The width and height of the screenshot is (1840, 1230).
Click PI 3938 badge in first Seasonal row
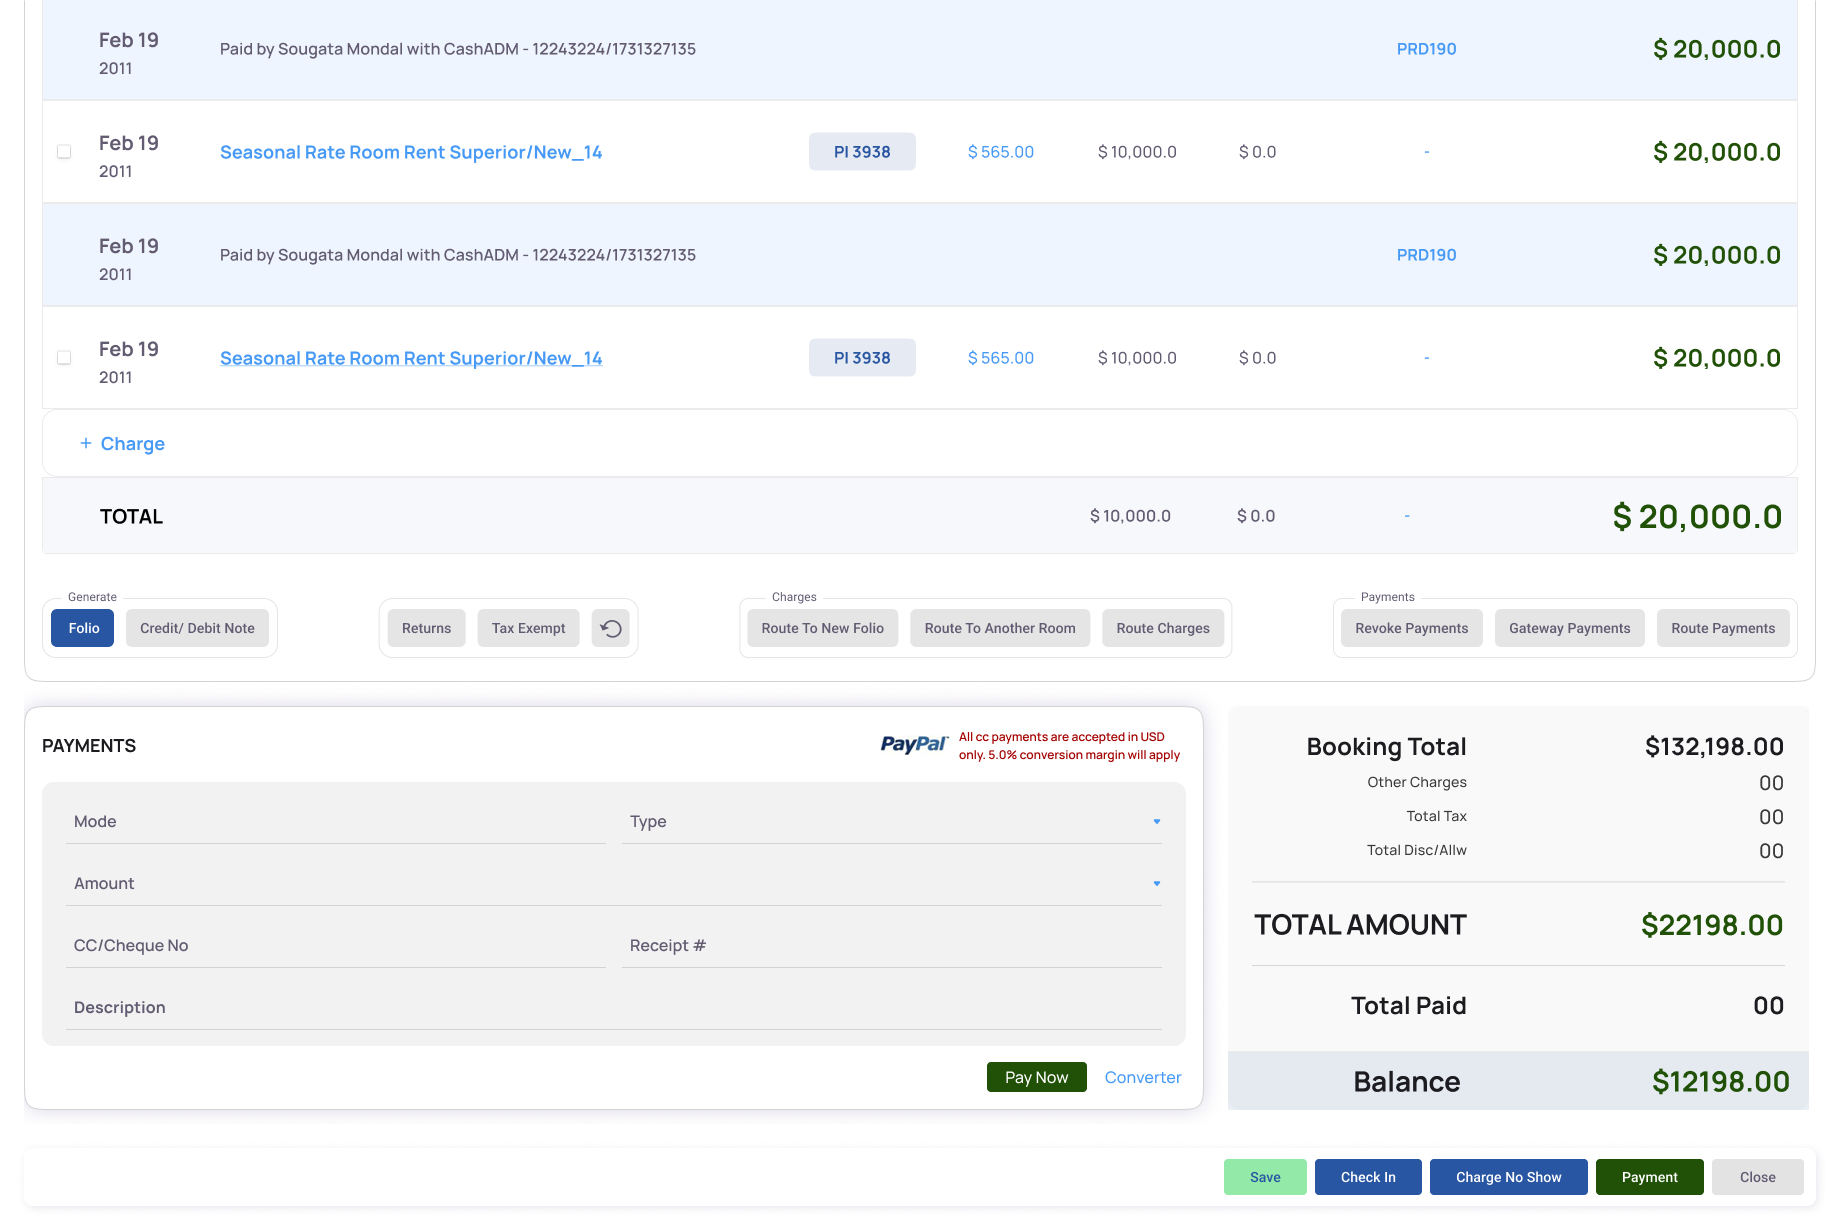[862, 152]
